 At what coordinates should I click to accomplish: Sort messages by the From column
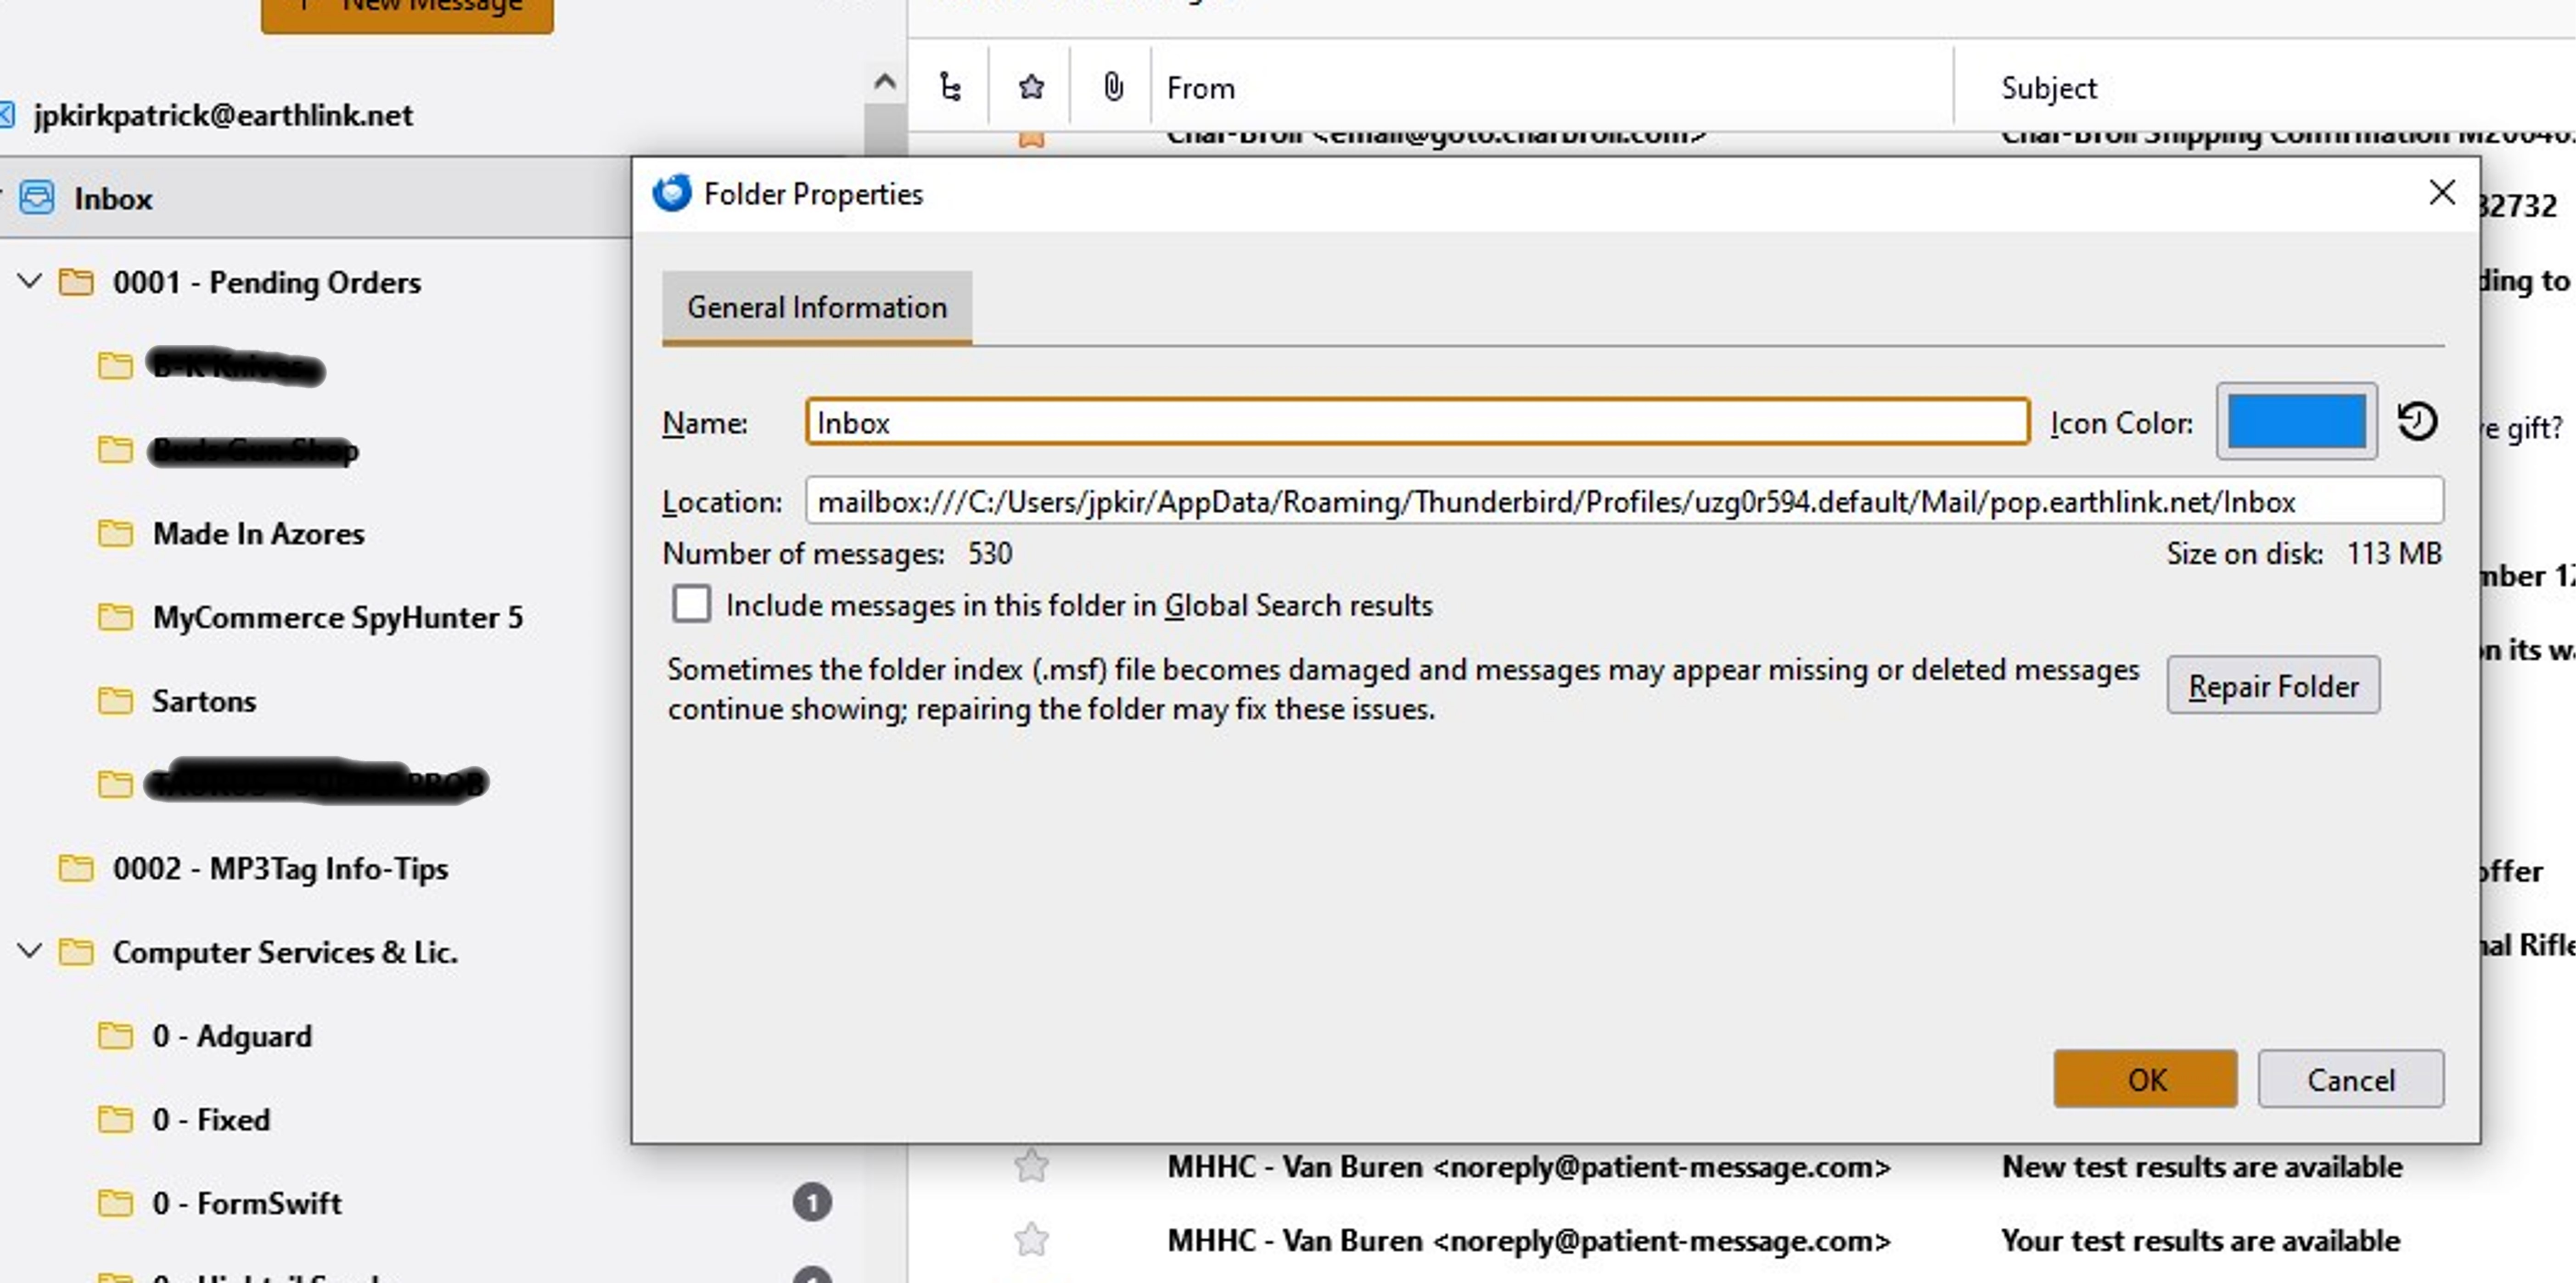1200,88
